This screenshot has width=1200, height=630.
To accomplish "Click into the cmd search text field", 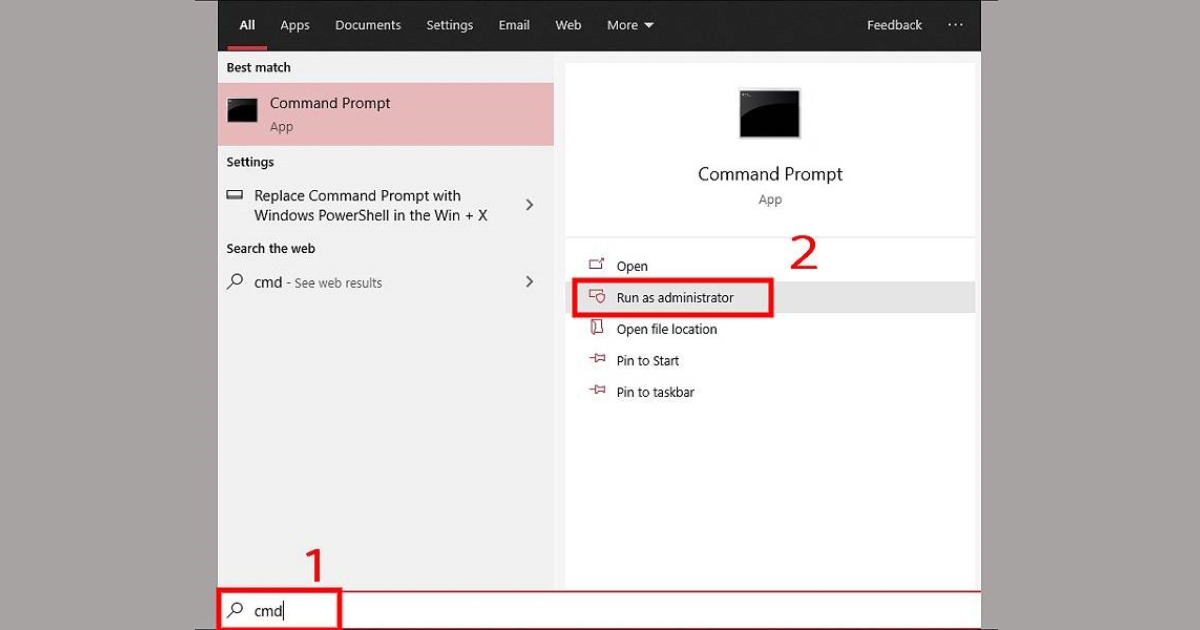I will tap(600, 610).
